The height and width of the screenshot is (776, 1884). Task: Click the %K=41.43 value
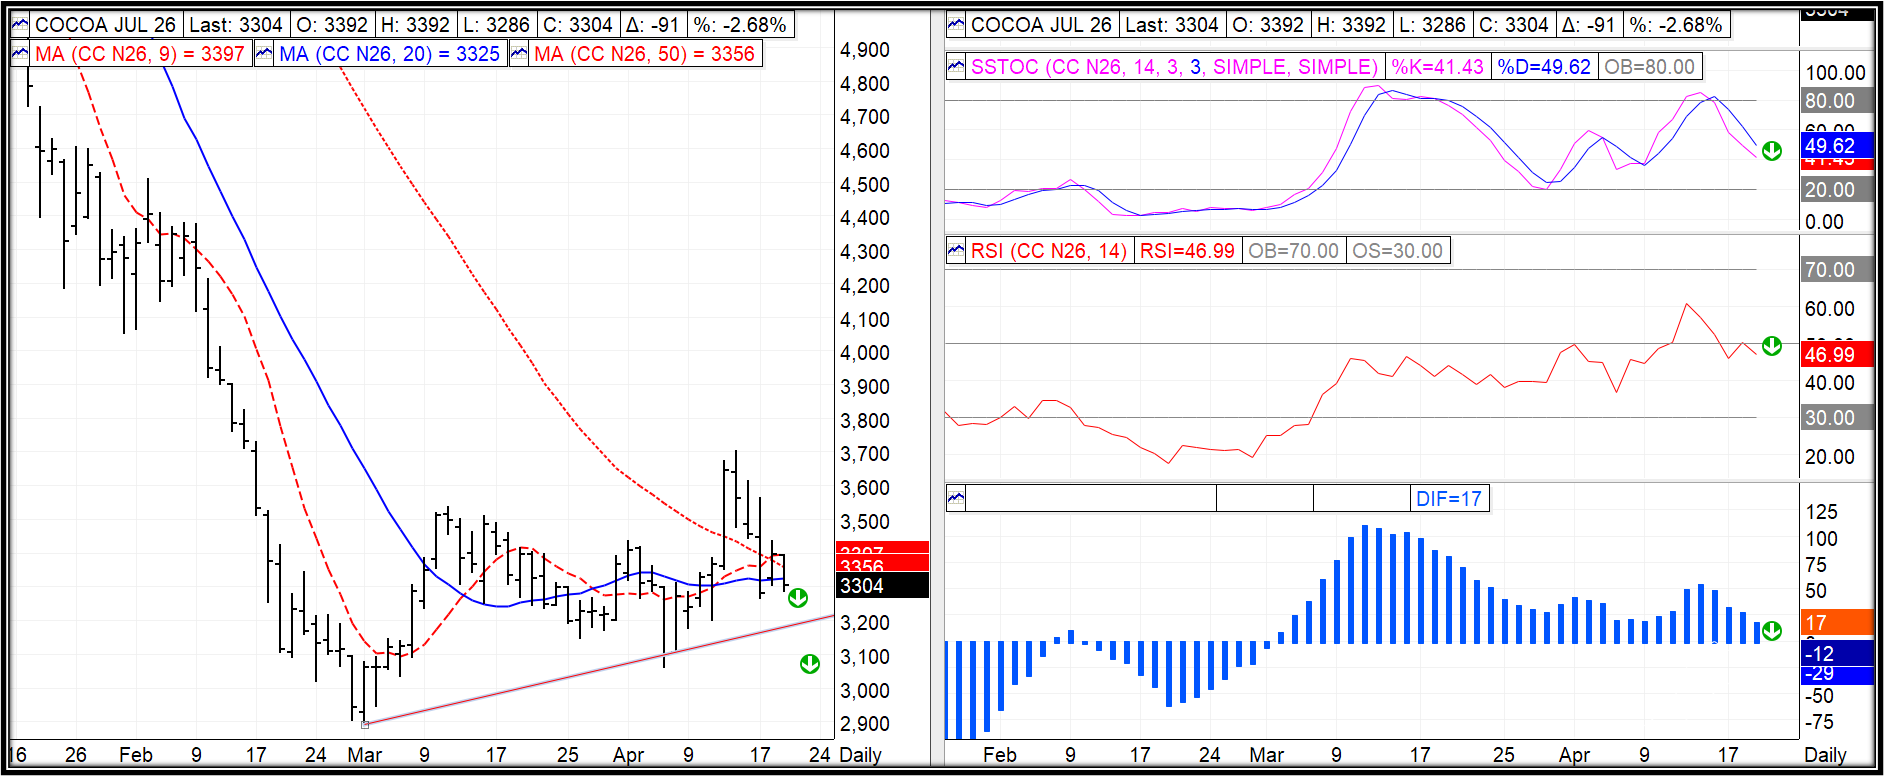click(1438, 67)
